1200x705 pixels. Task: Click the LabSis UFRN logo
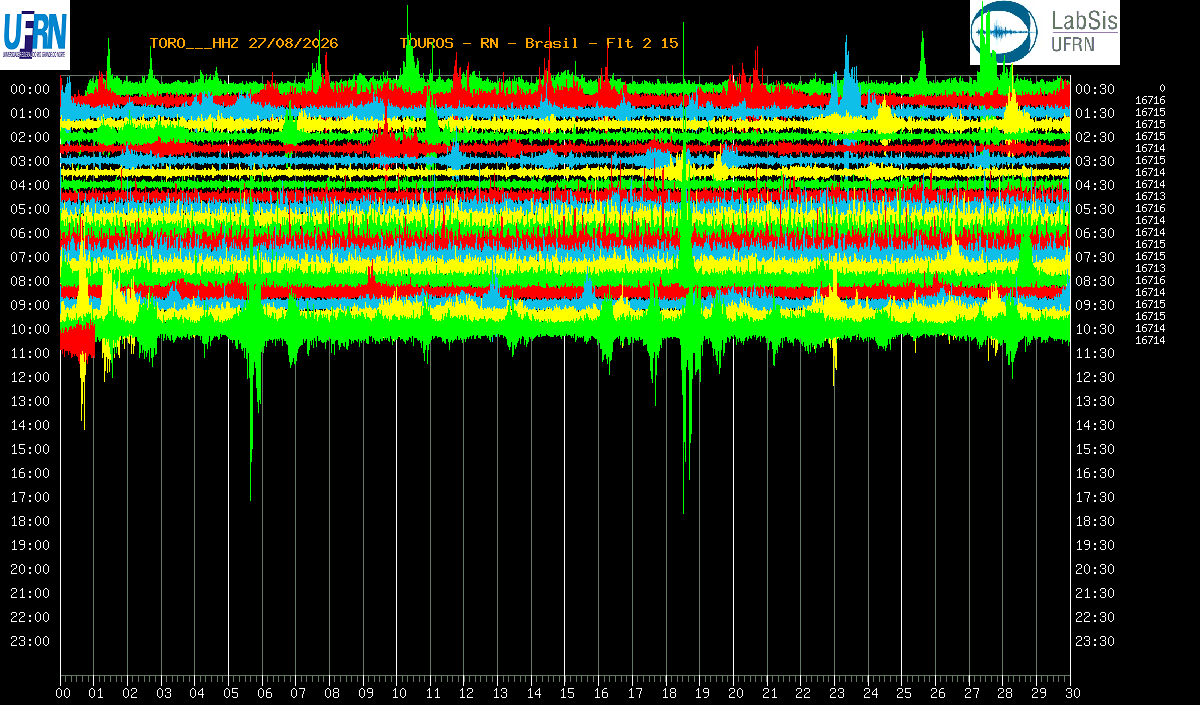click(1045, 33)
